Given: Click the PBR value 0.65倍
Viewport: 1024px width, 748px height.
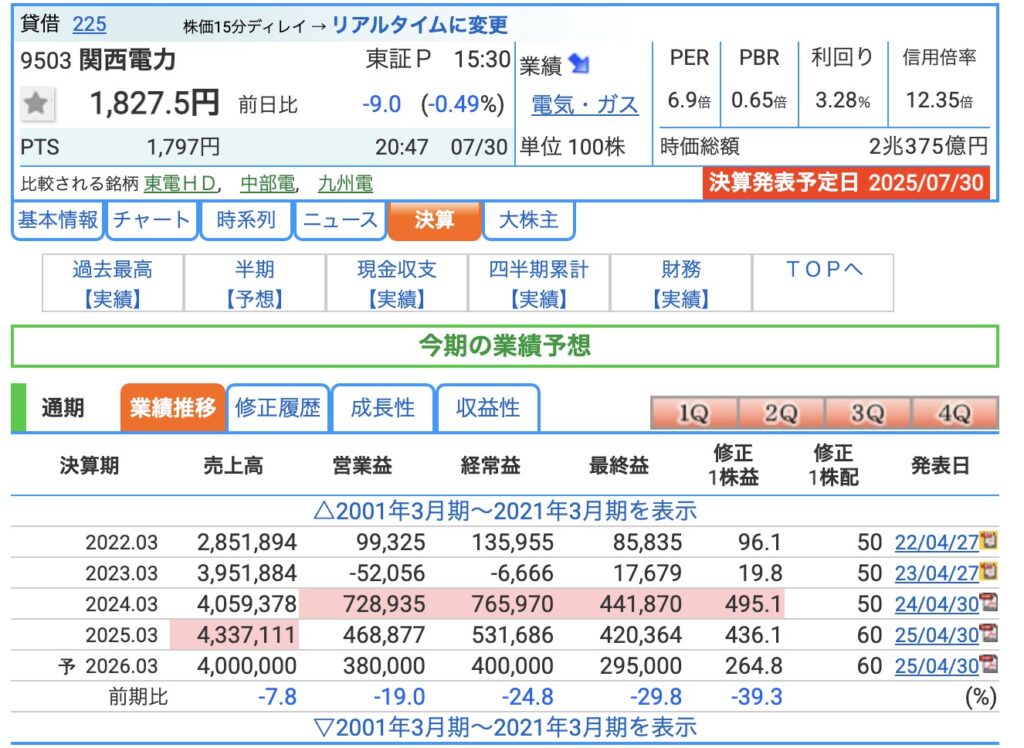Looking at the screenshot, I should click(x=759, y=101).
